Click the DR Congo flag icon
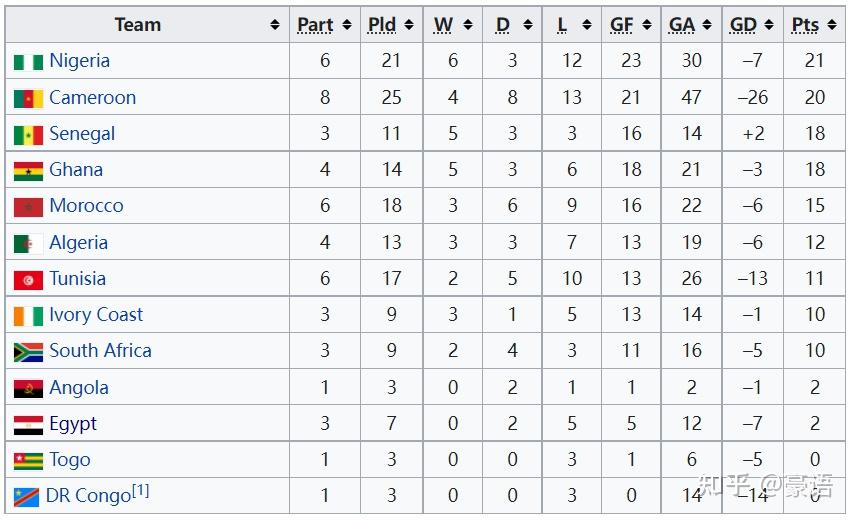The image size is (855, 520). pyautogui.click(x=26, y=497)
